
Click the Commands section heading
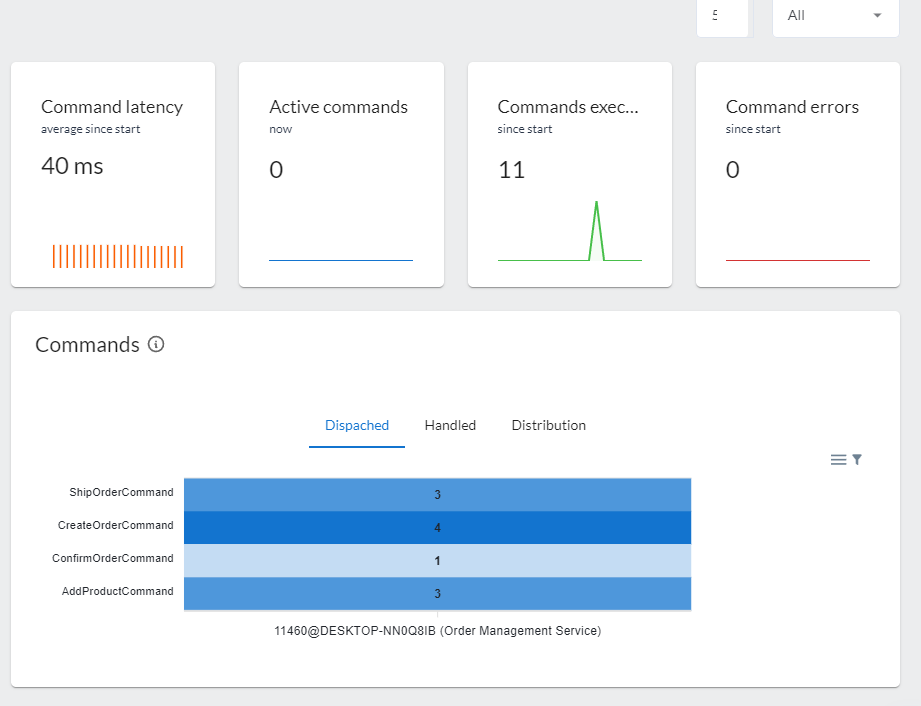(x=88, y=345)
